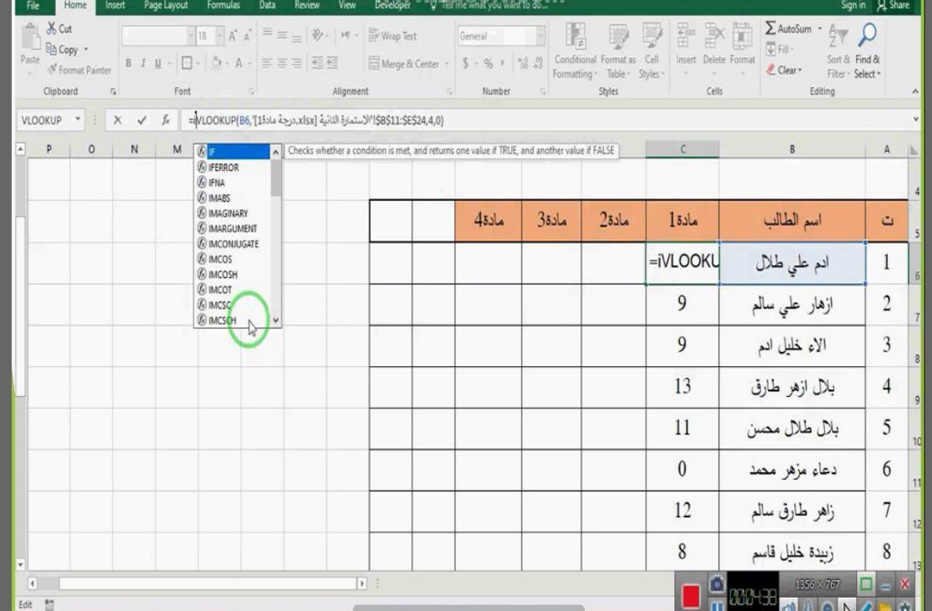Image resolution: width=932 pixels, height=611 pixels.
Task: Cancel the formula entry with X button
Action: 118,120
